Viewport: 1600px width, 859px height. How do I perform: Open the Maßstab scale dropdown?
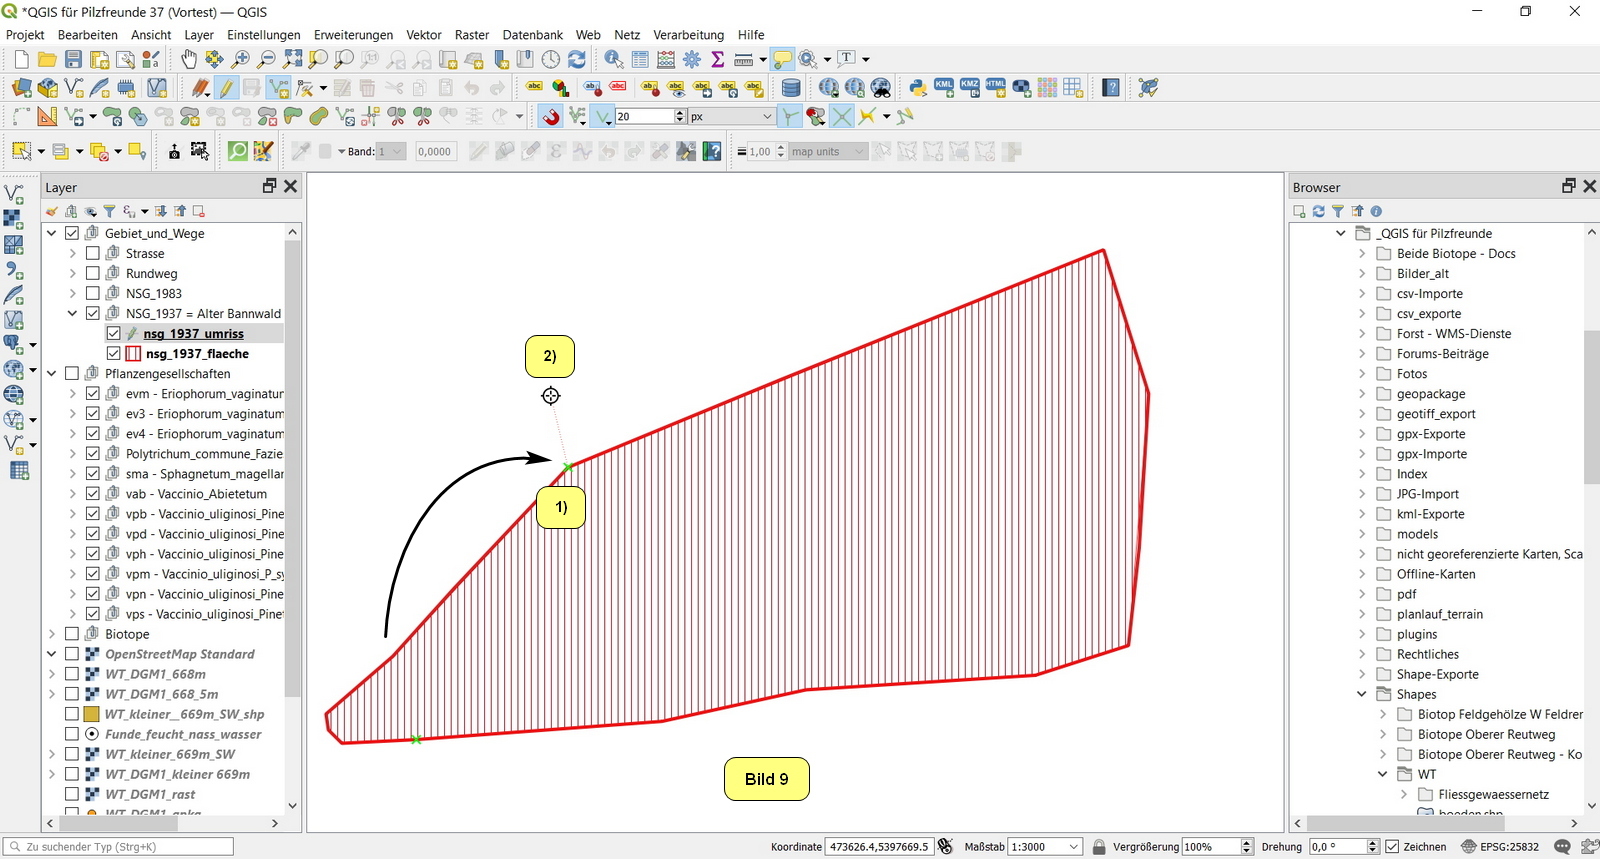pyautogui.click(x=1074, y=846)
